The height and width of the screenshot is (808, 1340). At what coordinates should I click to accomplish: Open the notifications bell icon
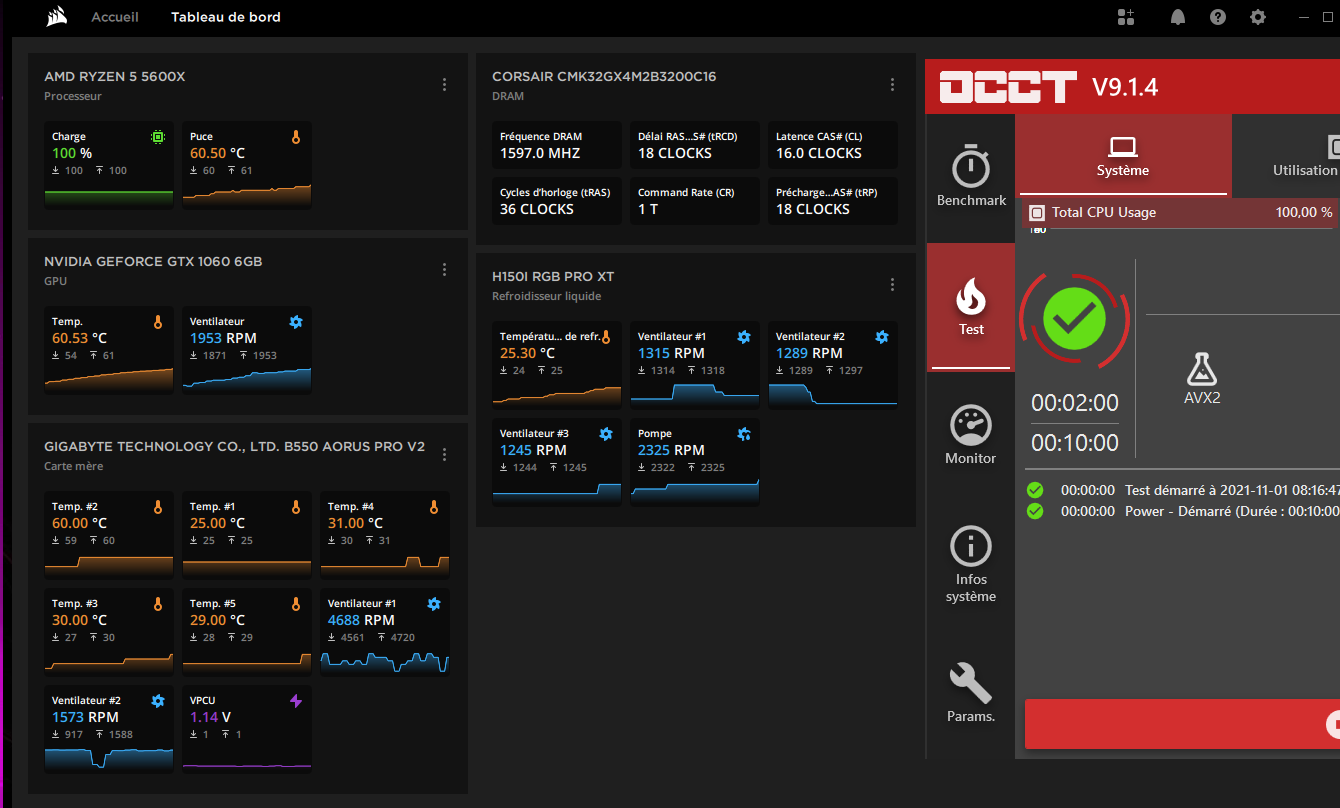click(x=1178, y=17)
